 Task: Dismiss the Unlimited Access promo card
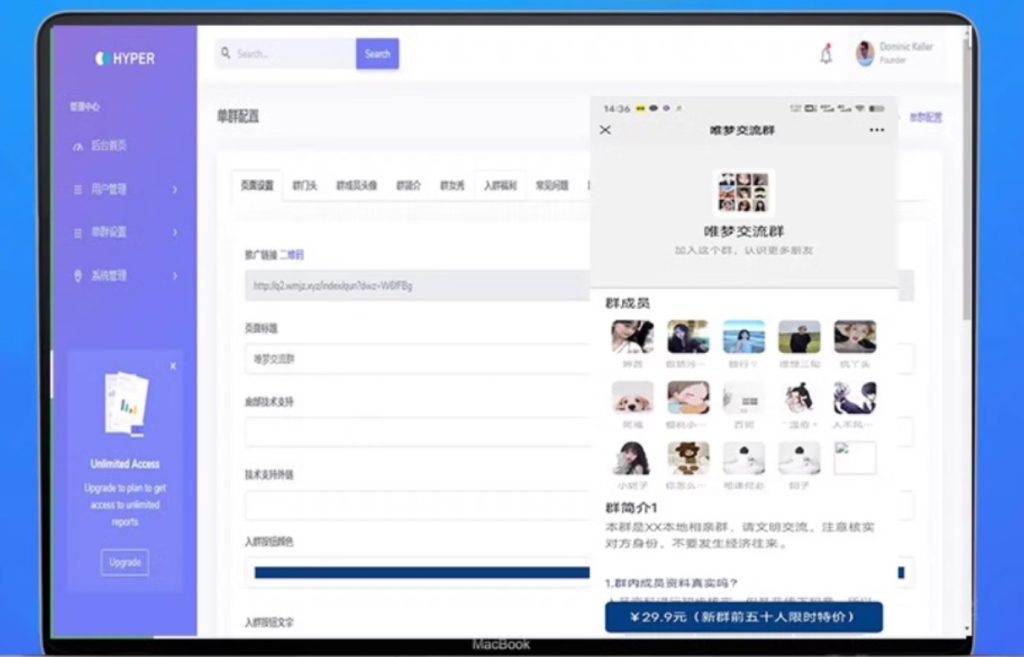coord(173,366)
